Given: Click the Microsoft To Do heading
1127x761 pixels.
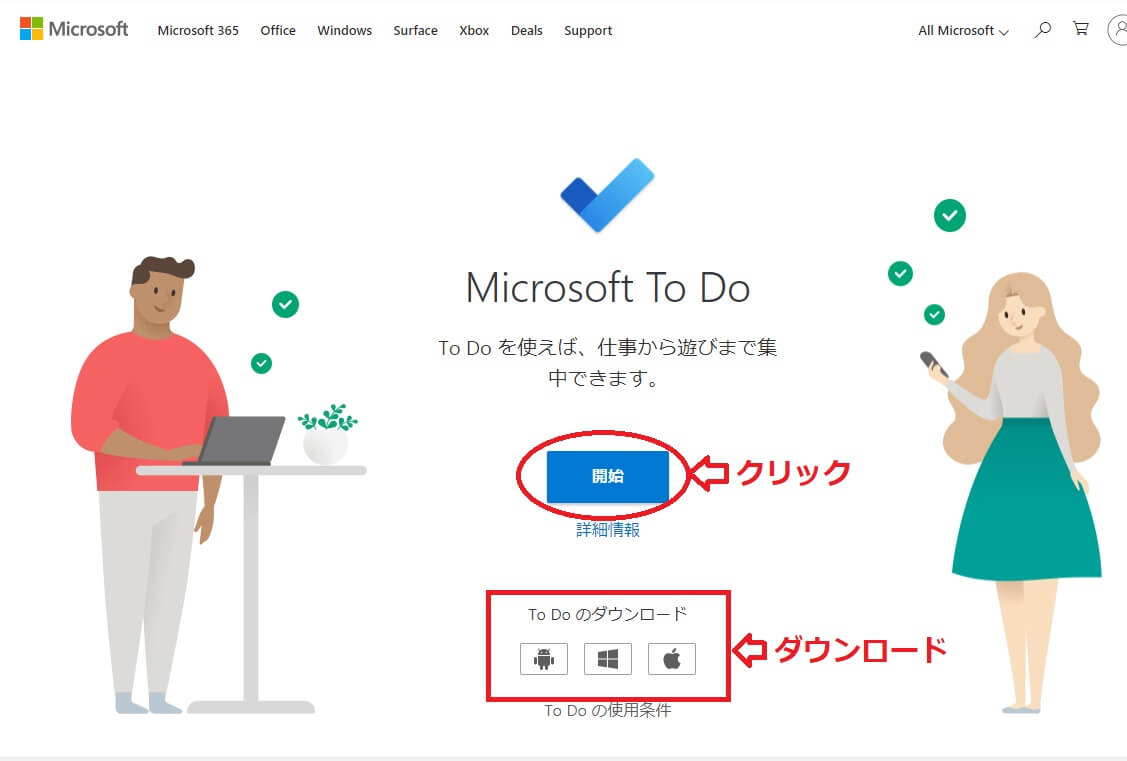Looking at the screenshot, I should pos(608,287).
